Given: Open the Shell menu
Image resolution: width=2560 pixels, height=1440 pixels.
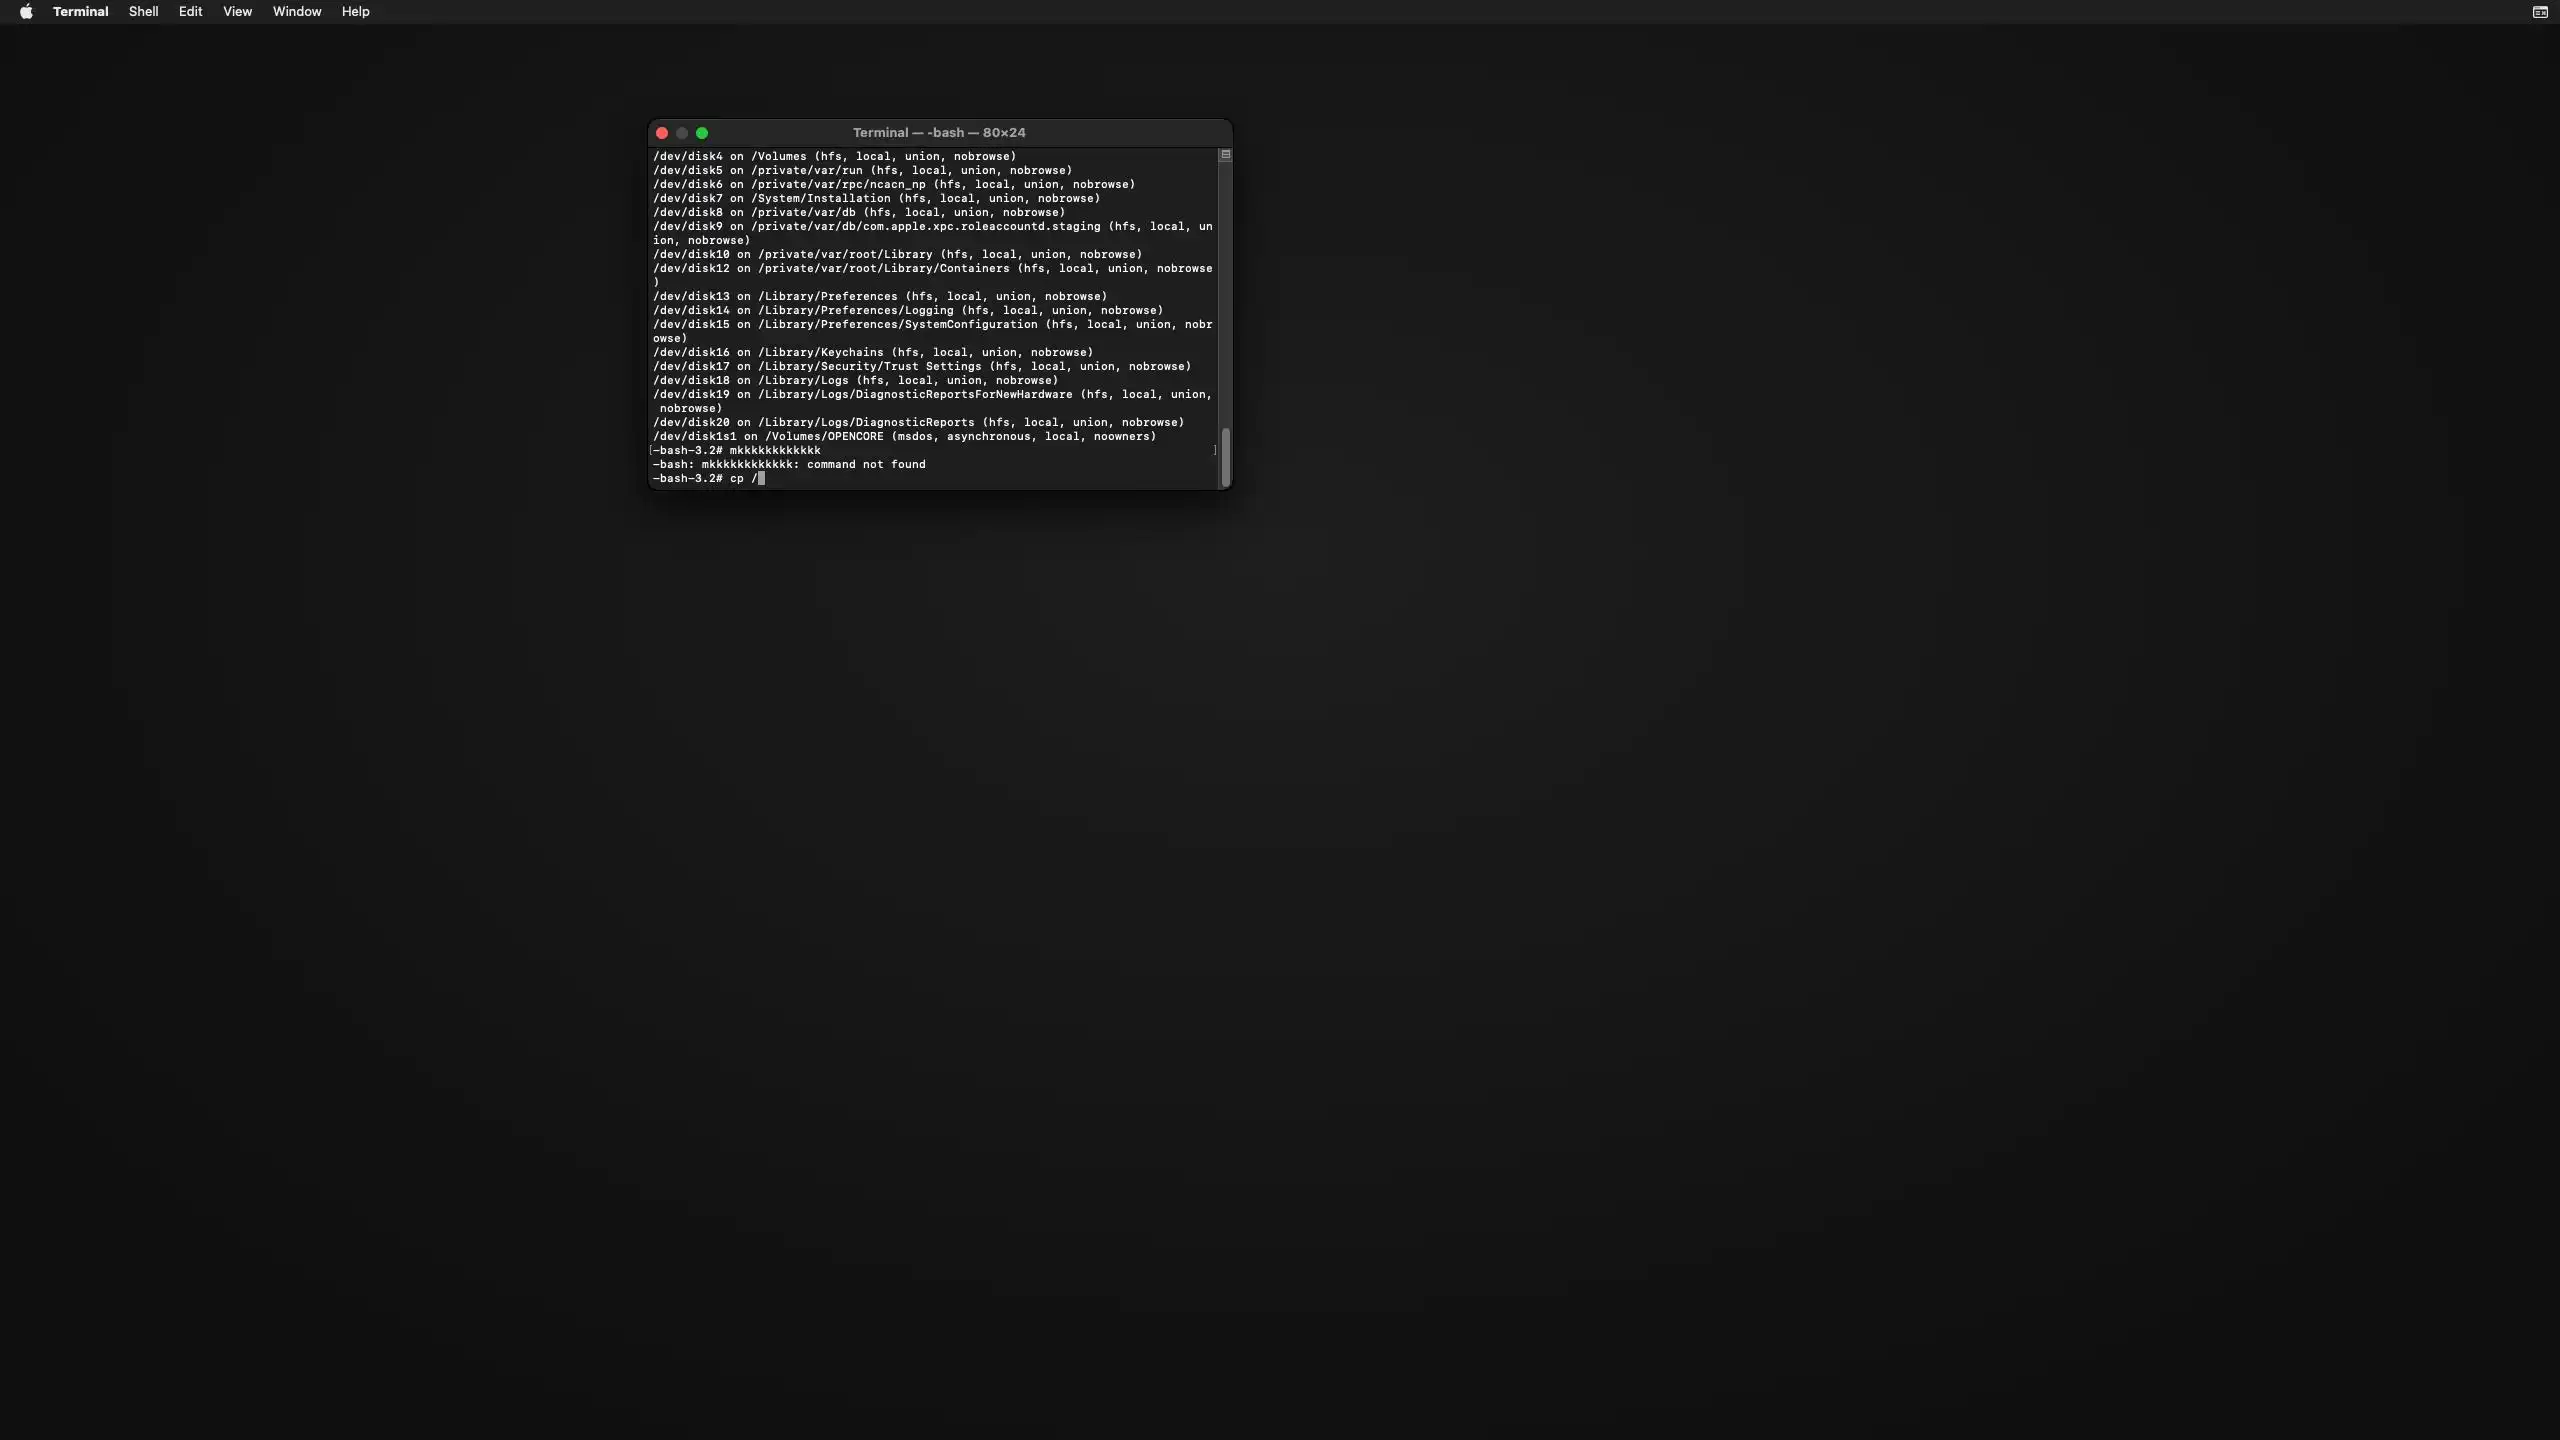Looking at the screenshot, I should 143,12.
